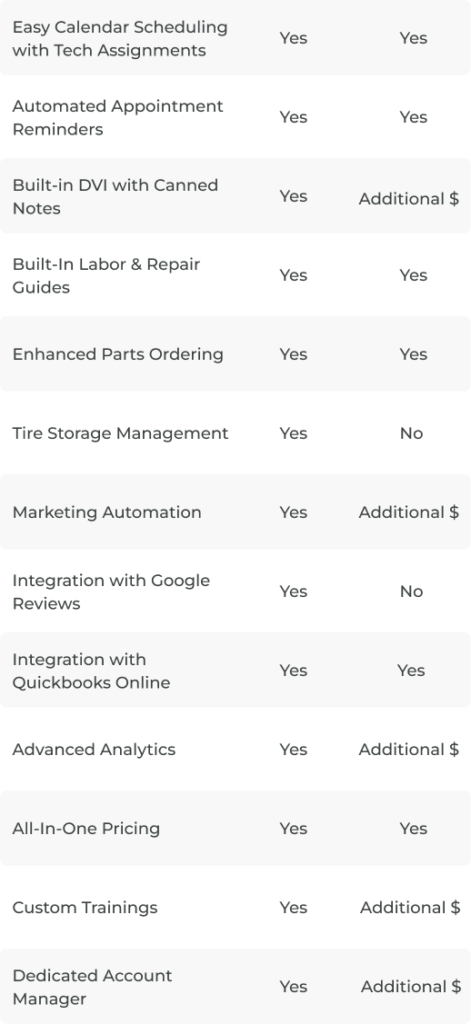
Task: Click Additional $ in the Marketing Automation row
Action: click(x=409, y=513)
